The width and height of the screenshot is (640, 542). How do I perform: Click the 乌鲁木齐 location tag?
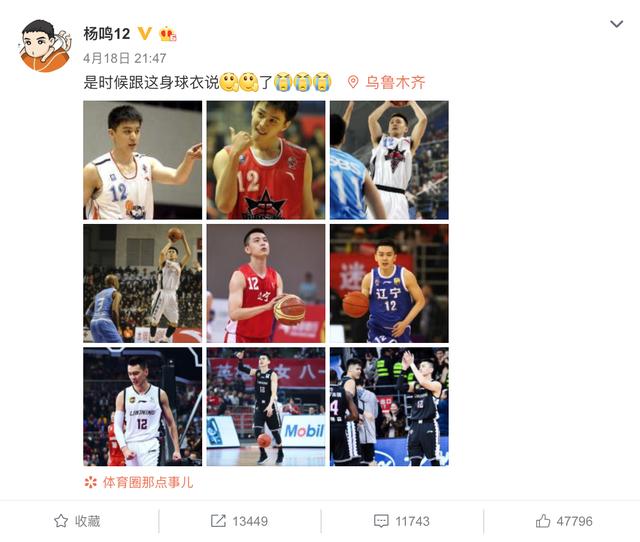tap(395, 82)
